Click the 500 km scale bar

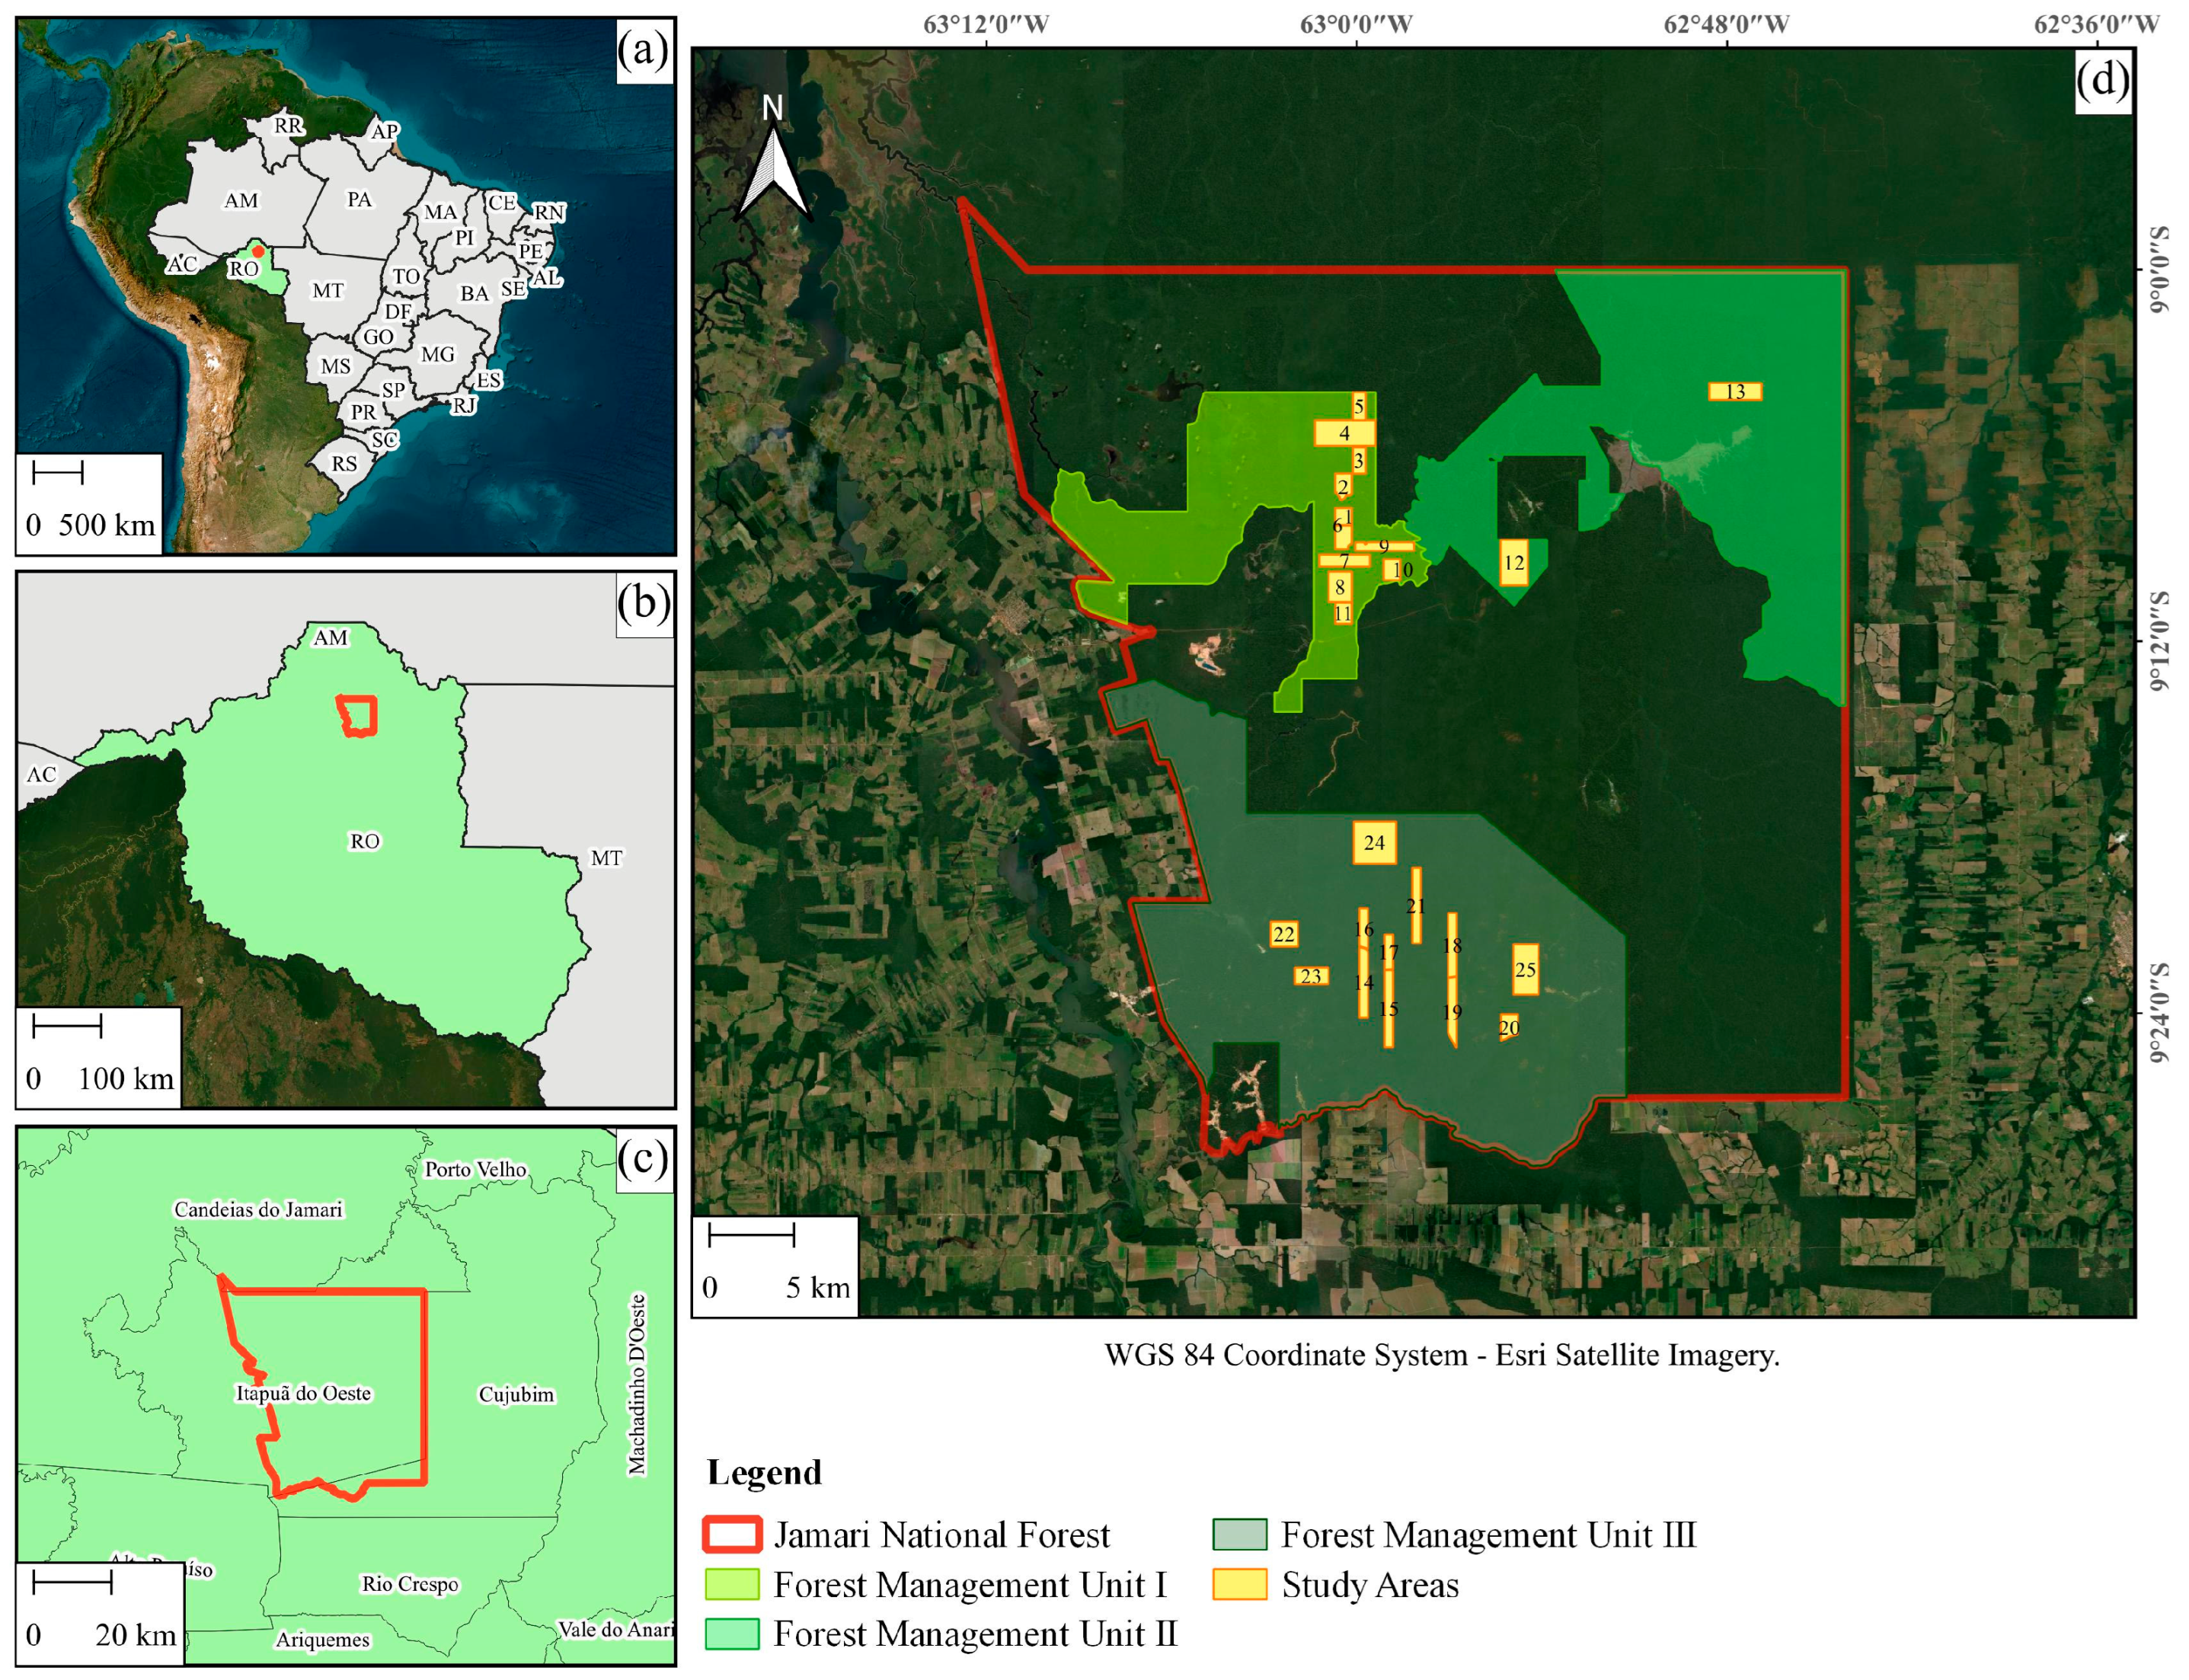pyautogui.click(x=57, y=473)
